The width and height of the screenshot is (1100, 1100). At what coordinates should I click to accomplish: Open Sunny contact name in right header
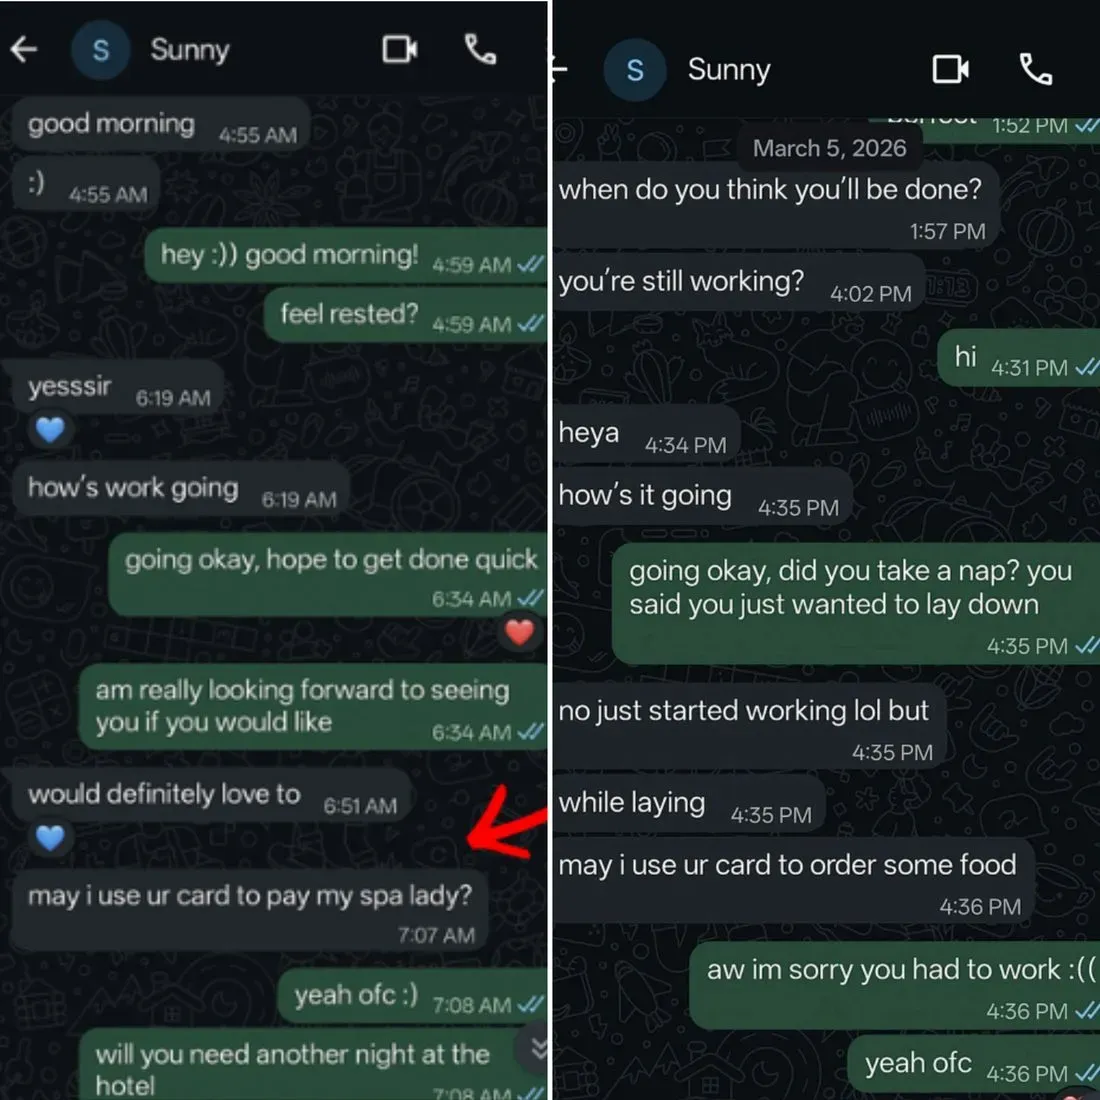click(x=729, y=69)
